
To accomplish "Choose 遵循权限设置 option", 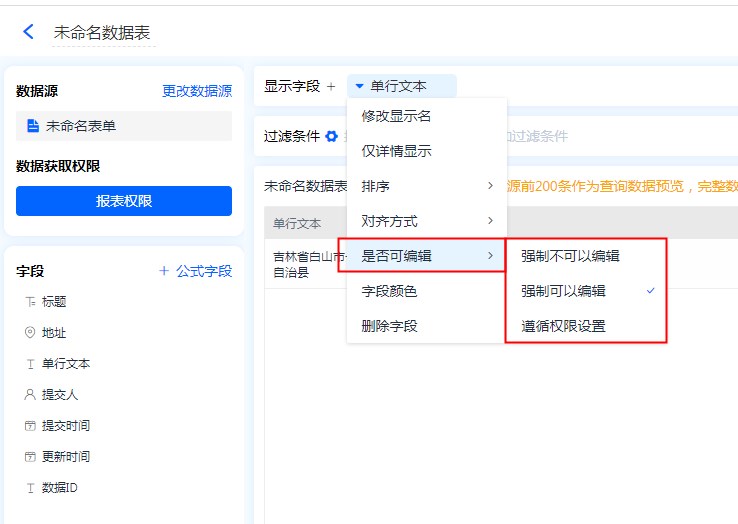I will [x=563, y=326].
